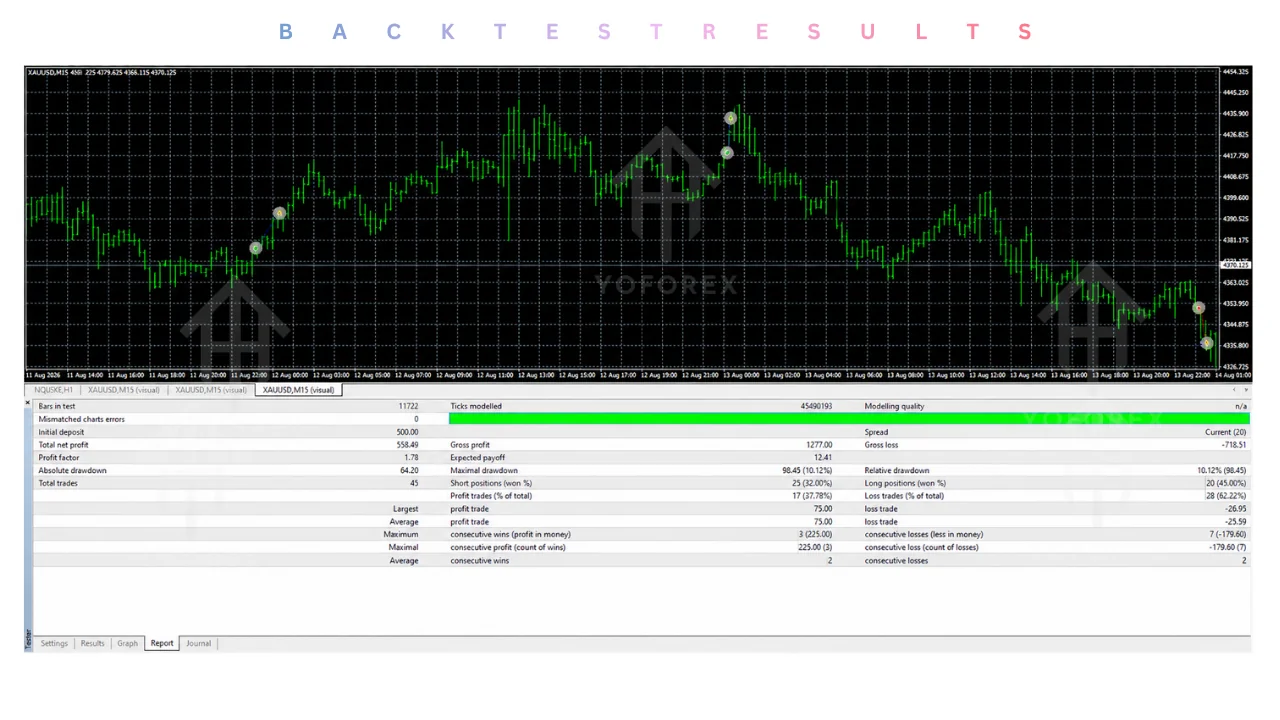
Task: Click the current price label 4370.125 on the axis
Action: tap(1236, 265)
